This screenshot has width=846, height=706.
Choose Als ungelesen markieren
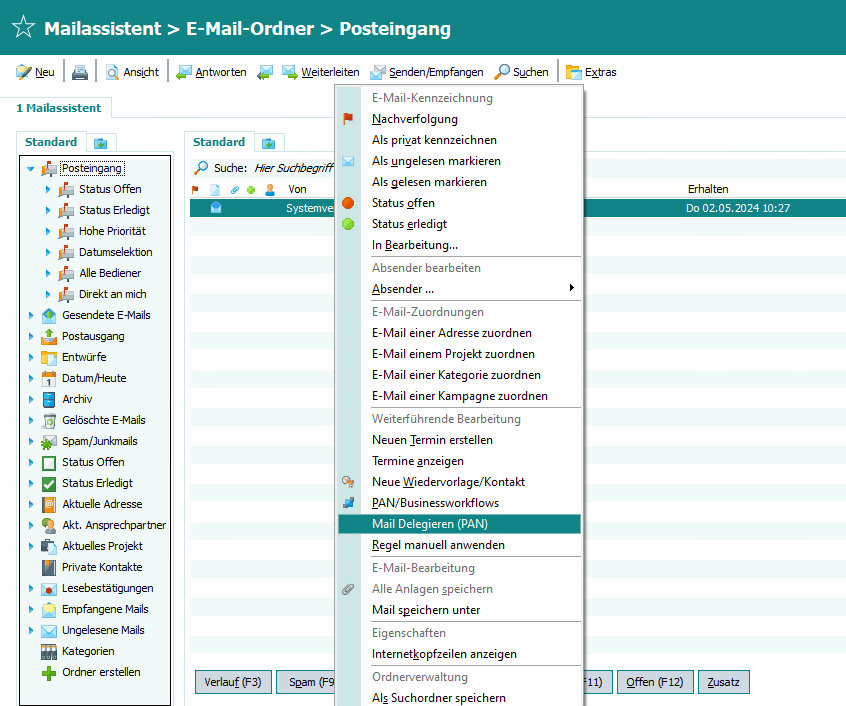point(436,161)
